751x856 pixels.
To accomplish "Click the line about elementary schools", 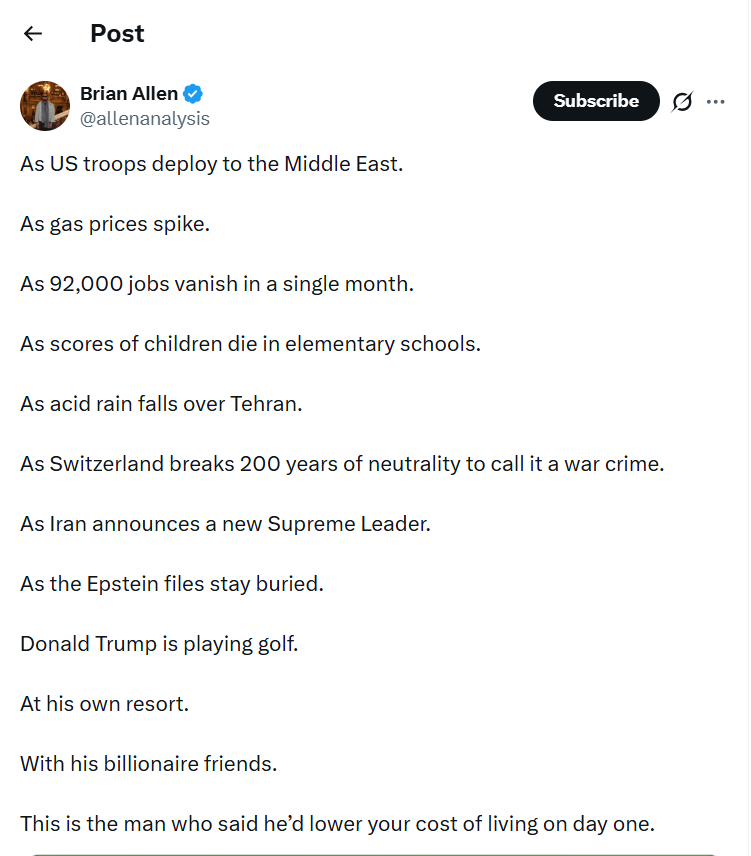I will coord(250,344).
